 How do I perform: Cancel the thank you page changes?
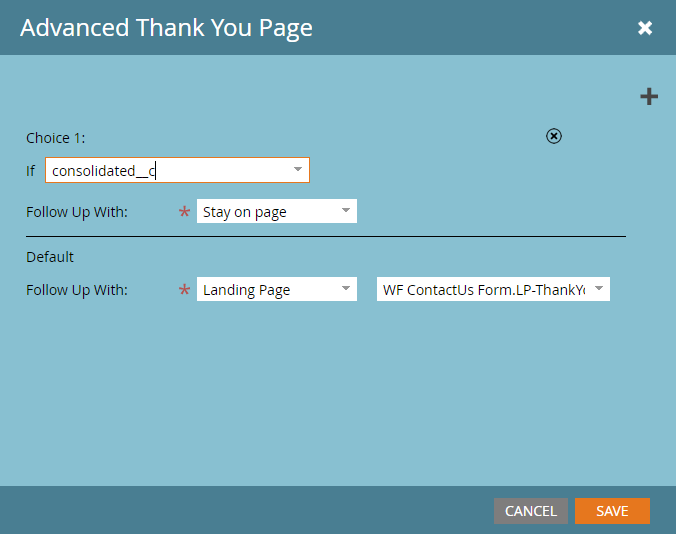click(531, 511)
